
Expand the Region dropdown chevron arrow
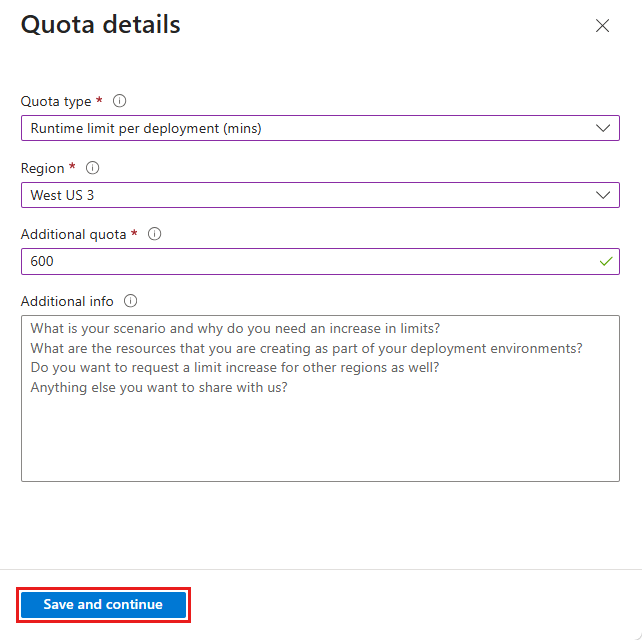coord(603,195)
